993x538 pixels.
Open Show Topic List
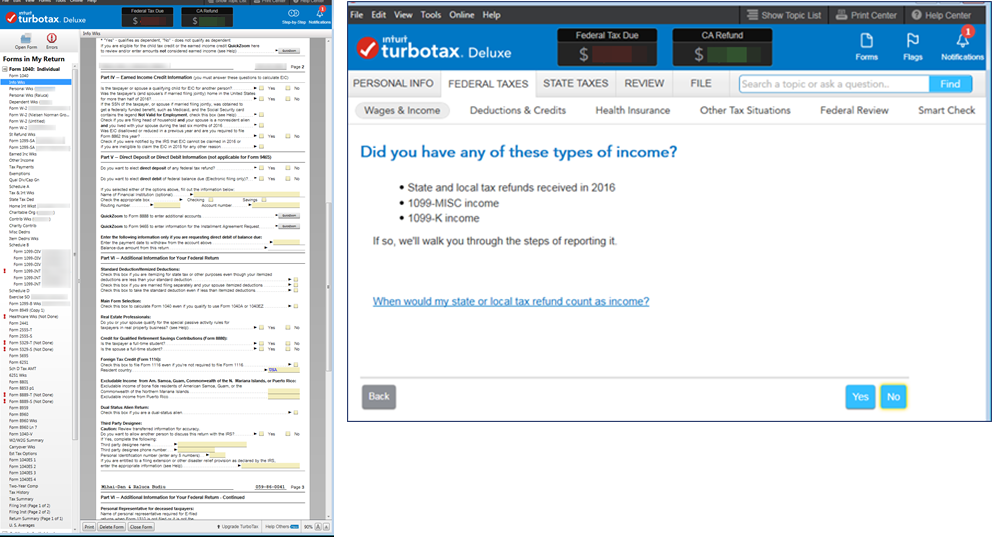(x=783, y=15)
